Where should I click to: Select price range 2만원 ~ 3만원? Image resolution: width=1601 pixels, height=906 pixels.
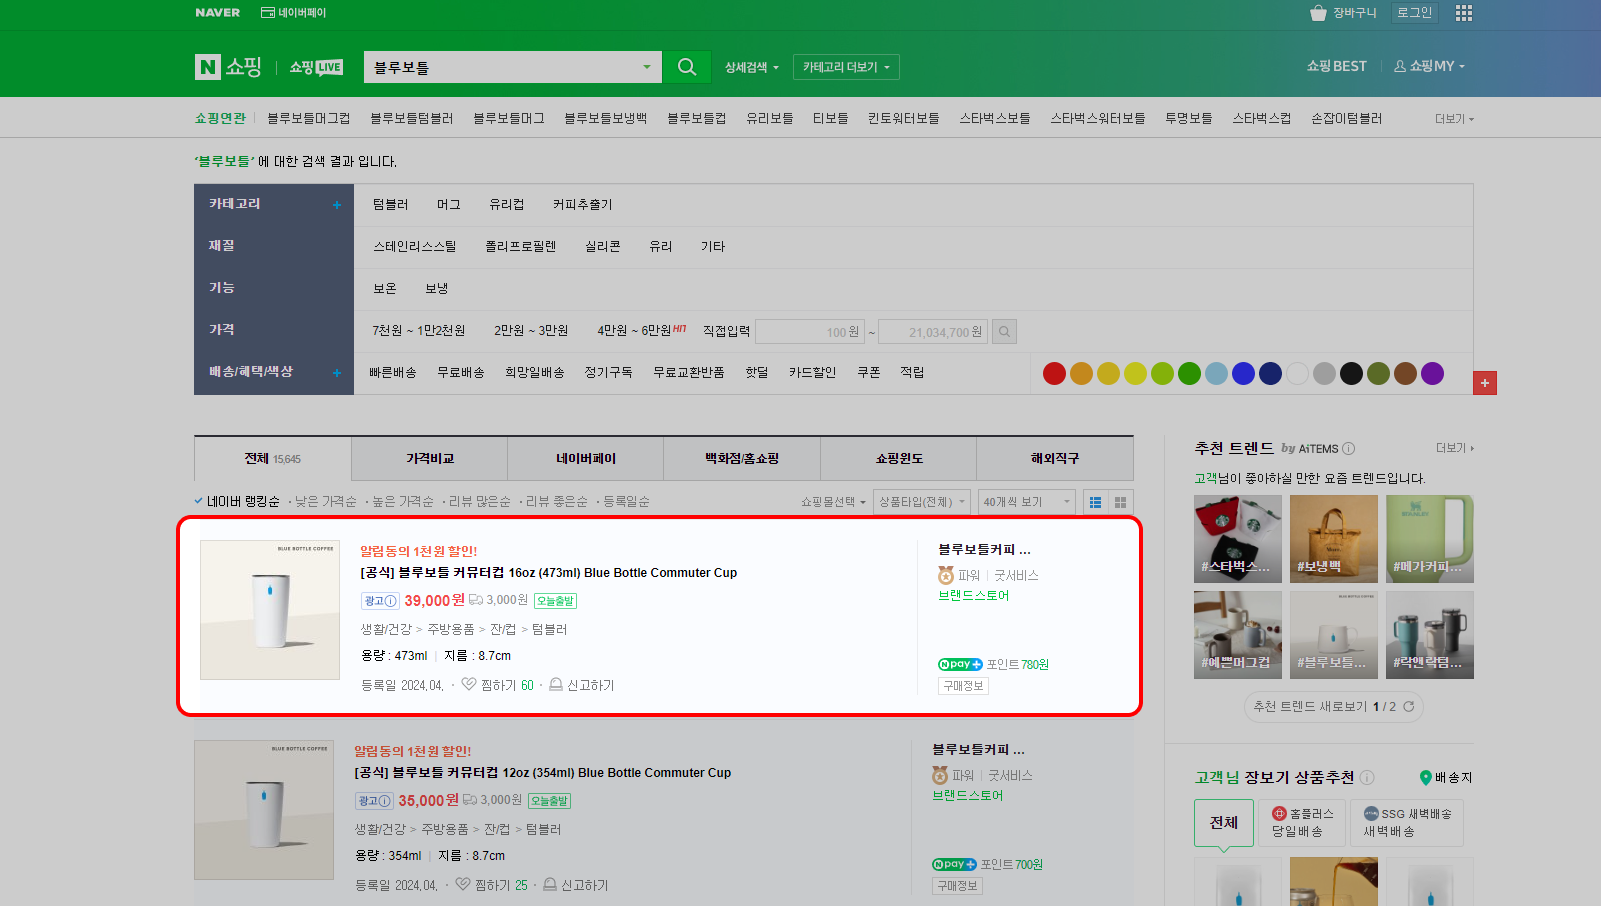(531, 331)
